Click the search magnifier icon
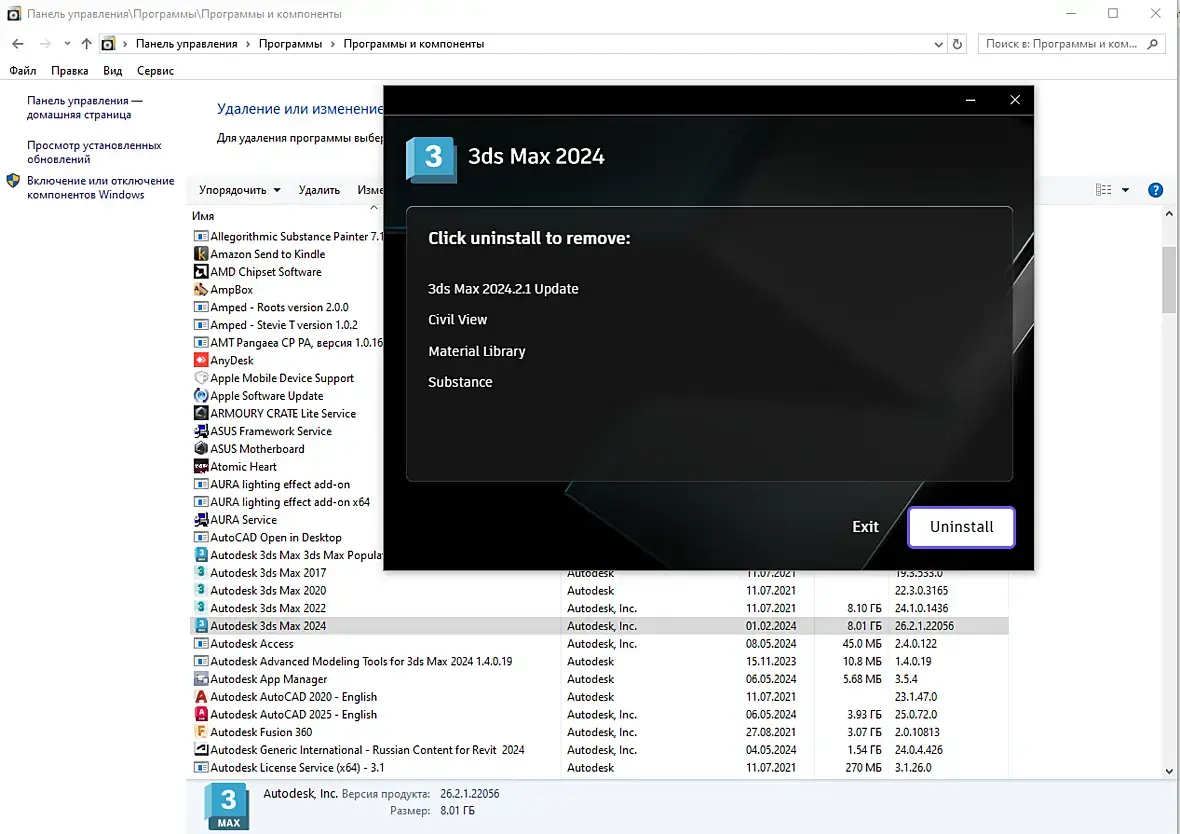1180x834 pixels. tap(1152, 44)
